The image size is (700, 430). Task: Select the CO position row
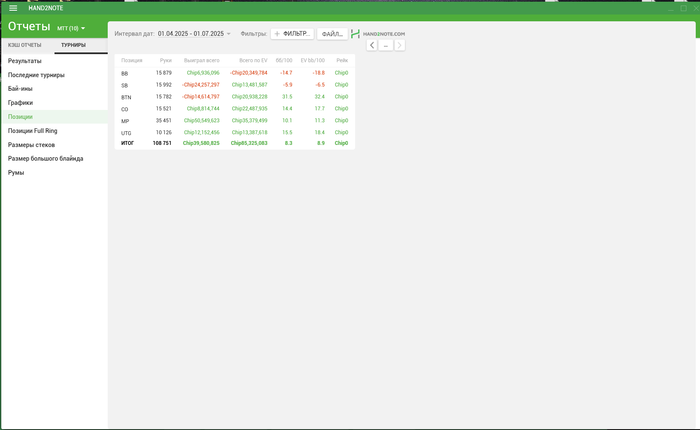234,109
